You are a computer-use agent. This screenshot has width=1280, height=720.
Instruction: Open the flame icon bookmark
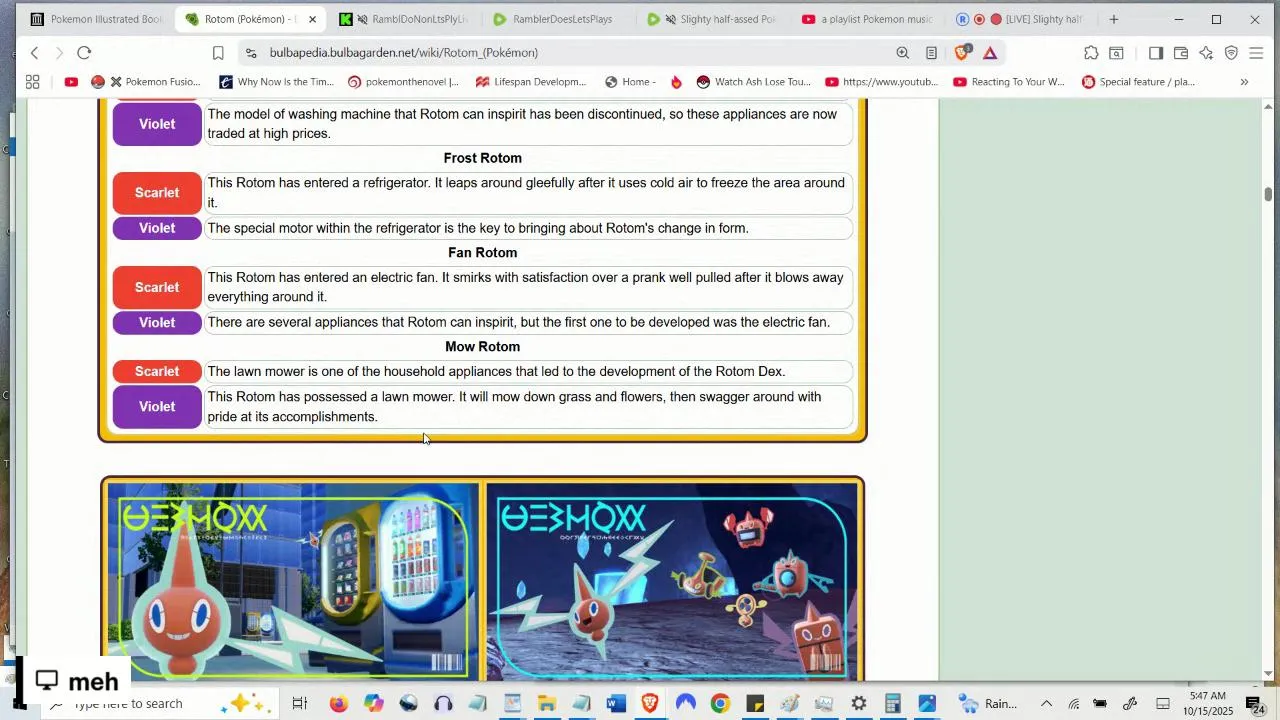[676, 82]
